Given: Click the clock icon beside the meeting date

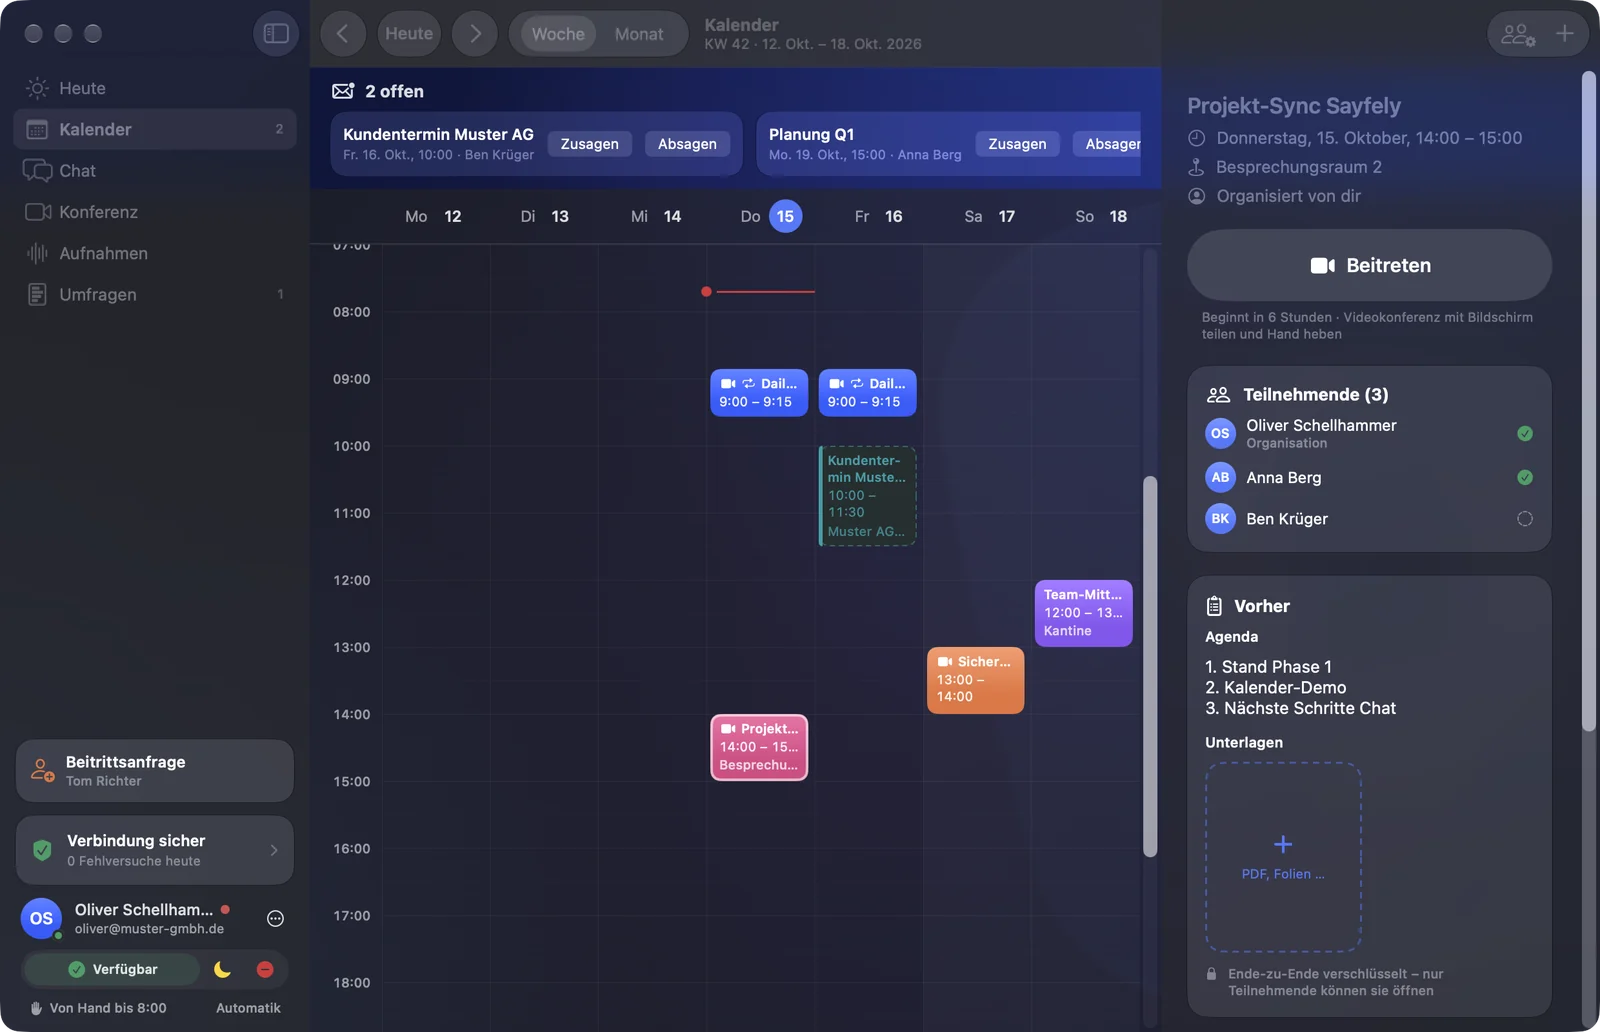Looking at the screenshot, I should click(x=1196, y=138).
